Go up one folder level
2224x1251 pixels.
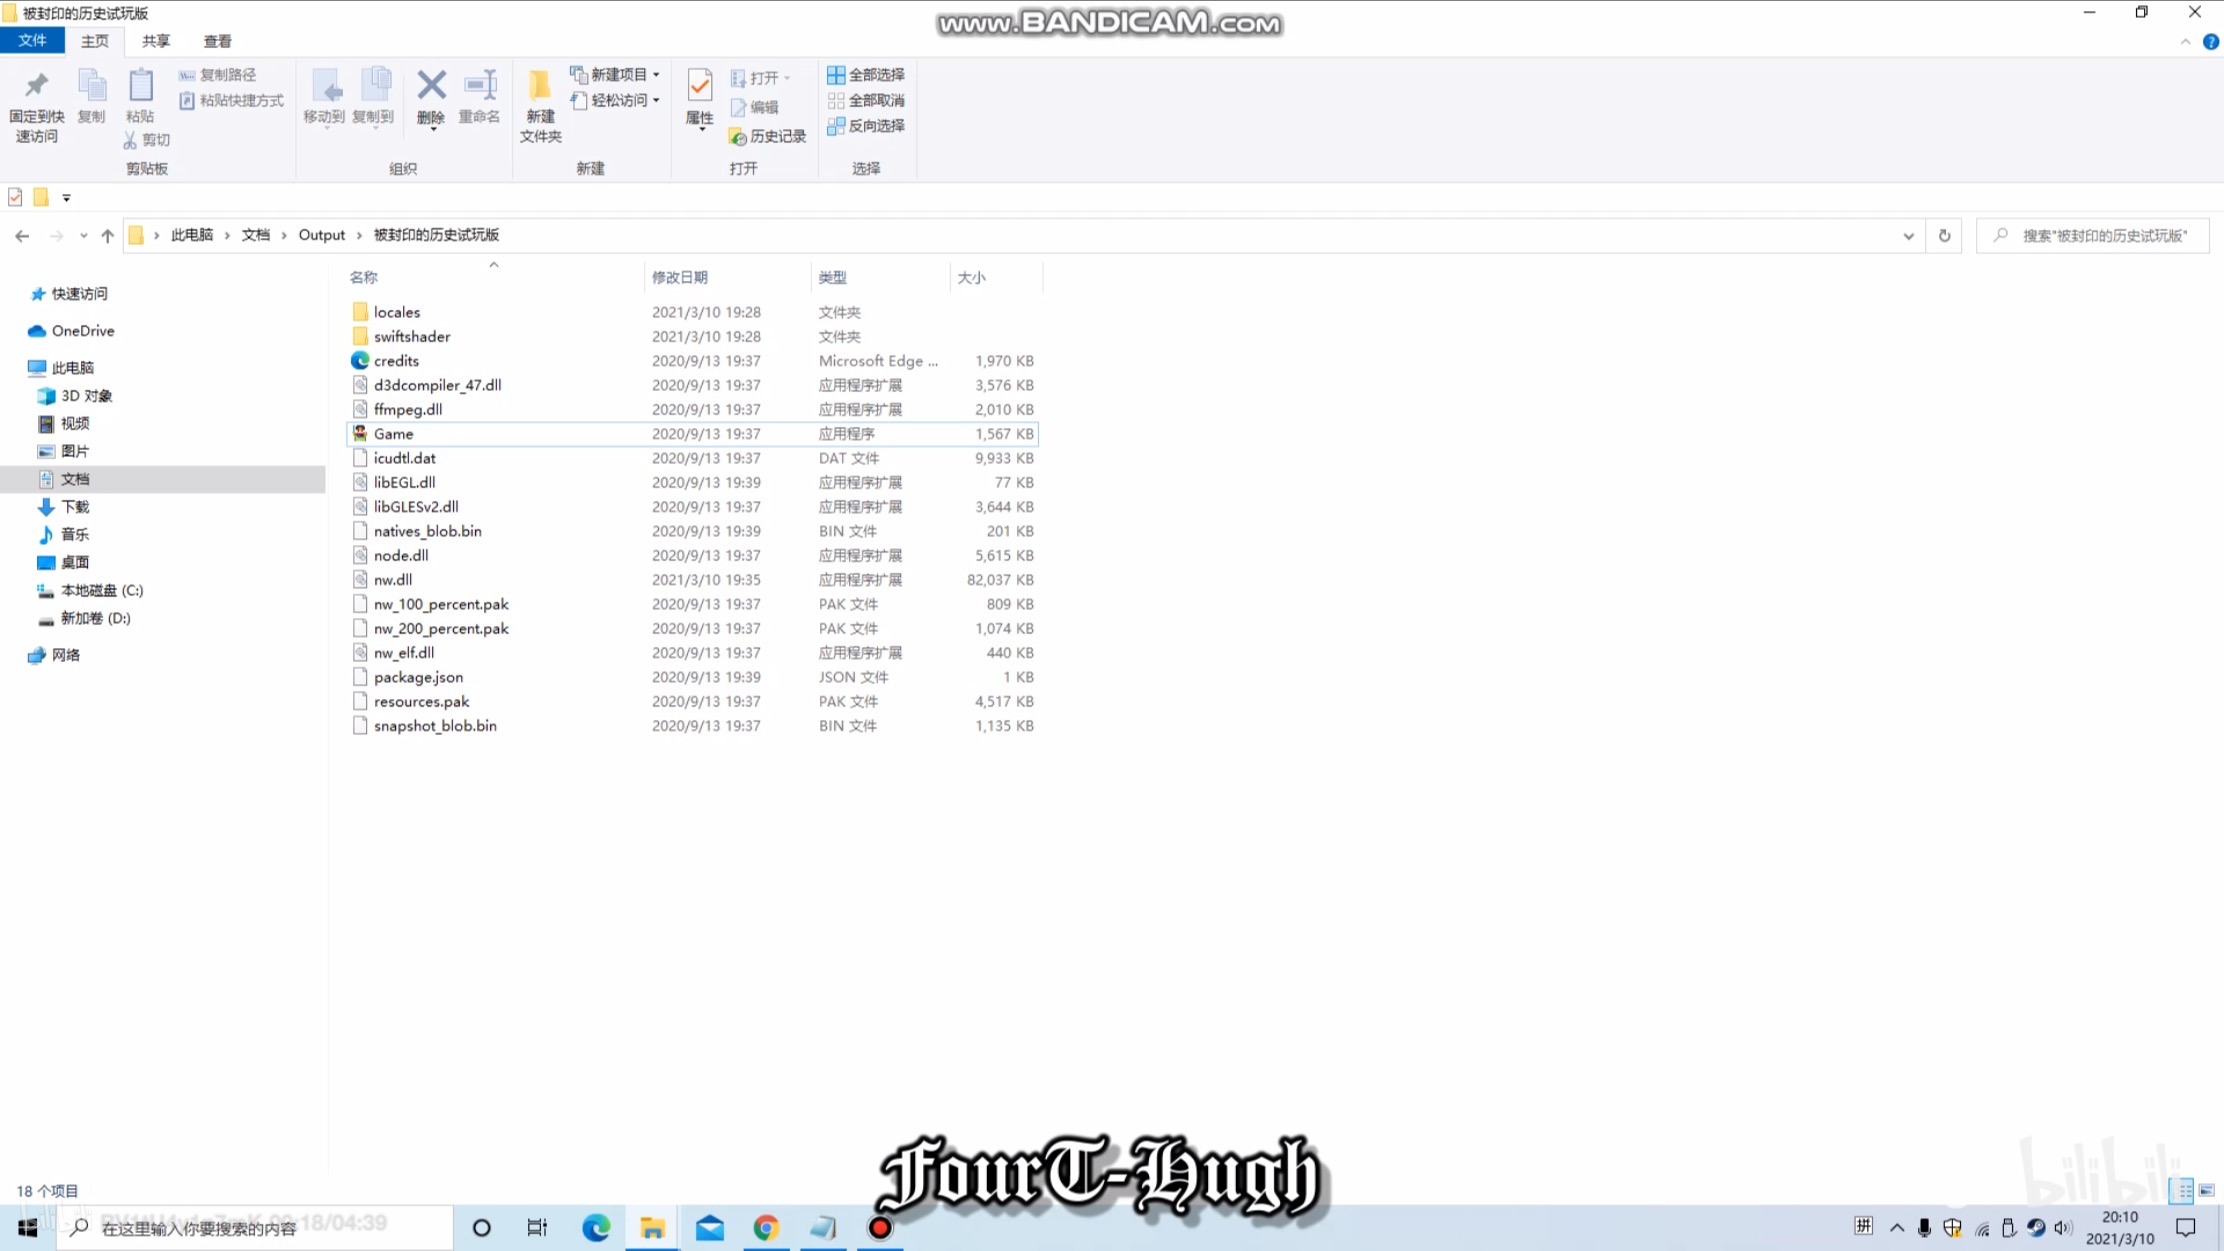coord(107,236)
